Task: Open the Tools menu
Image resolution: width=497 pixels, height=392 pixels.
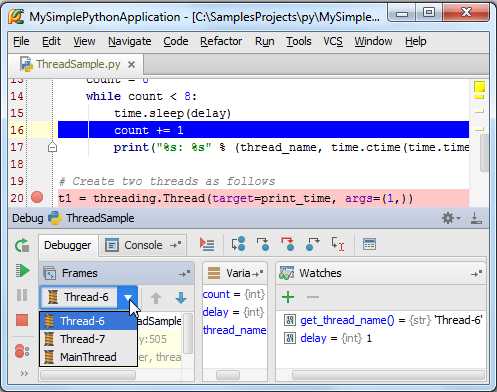Action: pyautogui.click(x=299, y=41)
